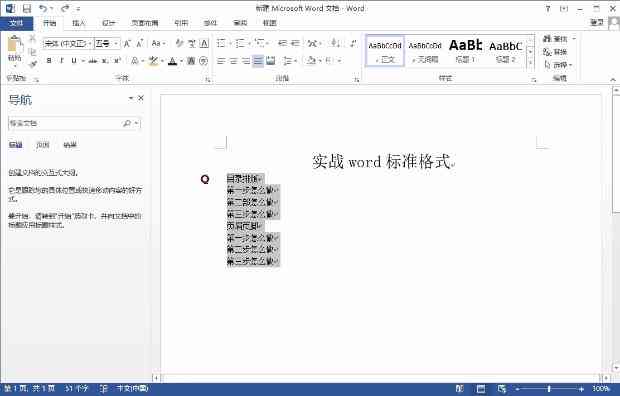Open navigation pane options dropdown arrow
The height and width of the screenshot is (396, 620).
[130, 98]
